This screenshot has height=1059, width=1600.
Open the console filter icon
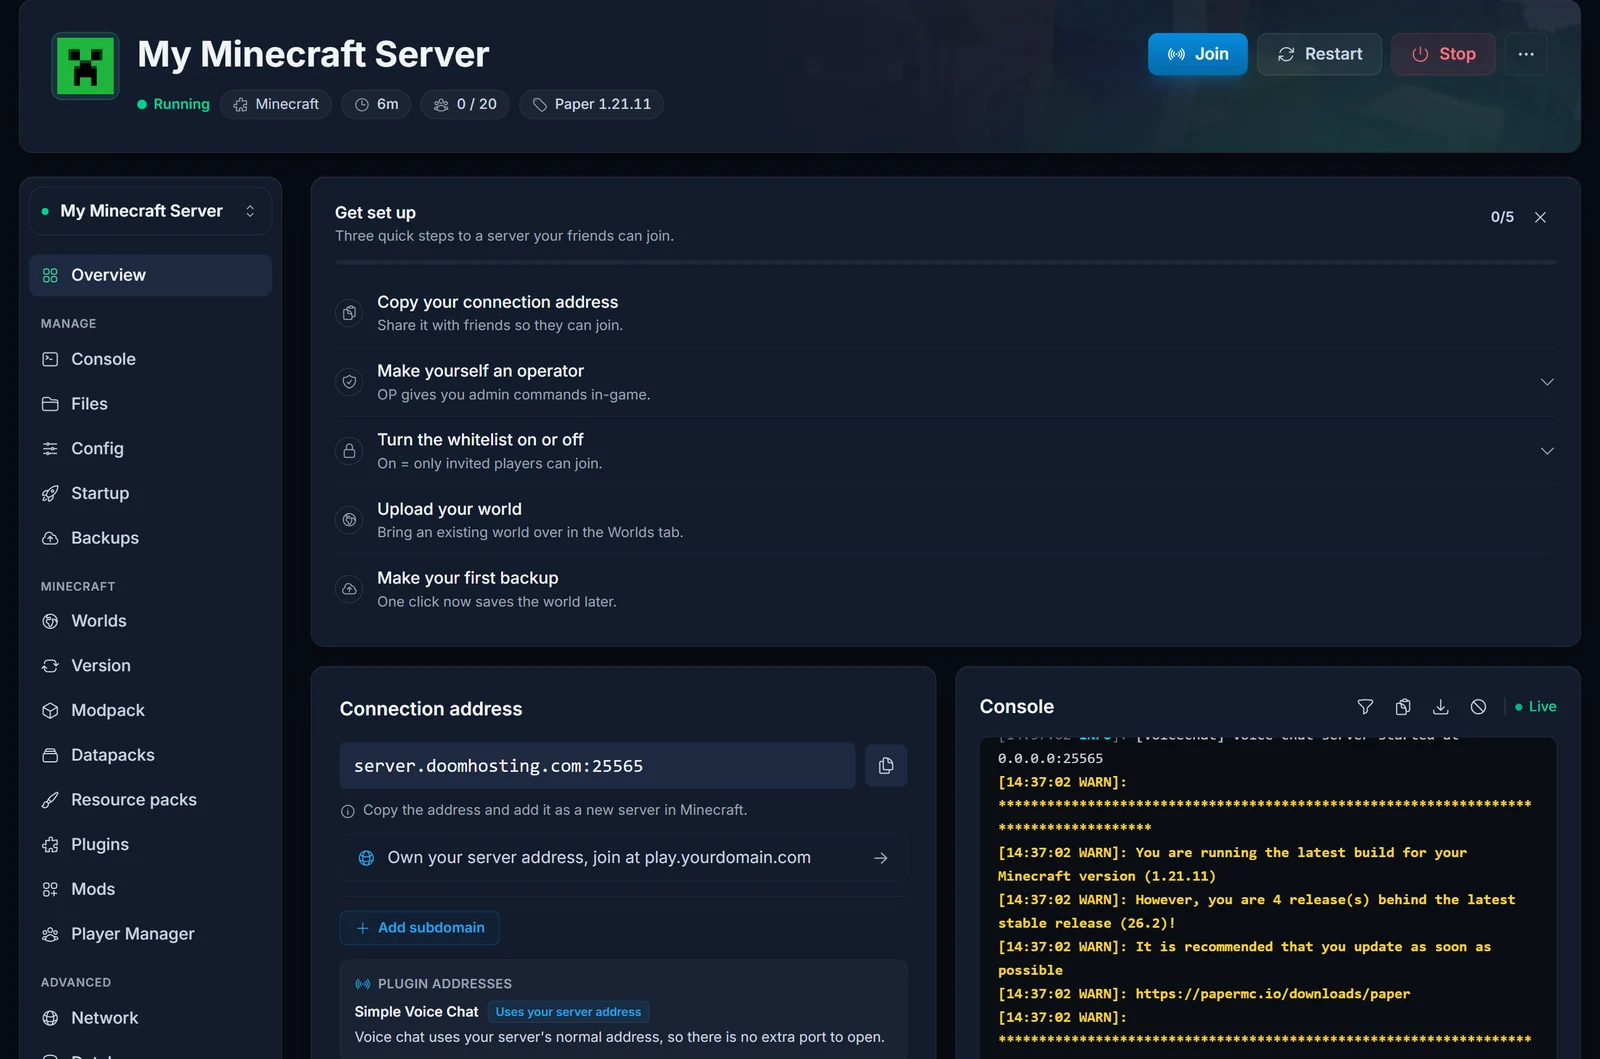[1365, 707]
